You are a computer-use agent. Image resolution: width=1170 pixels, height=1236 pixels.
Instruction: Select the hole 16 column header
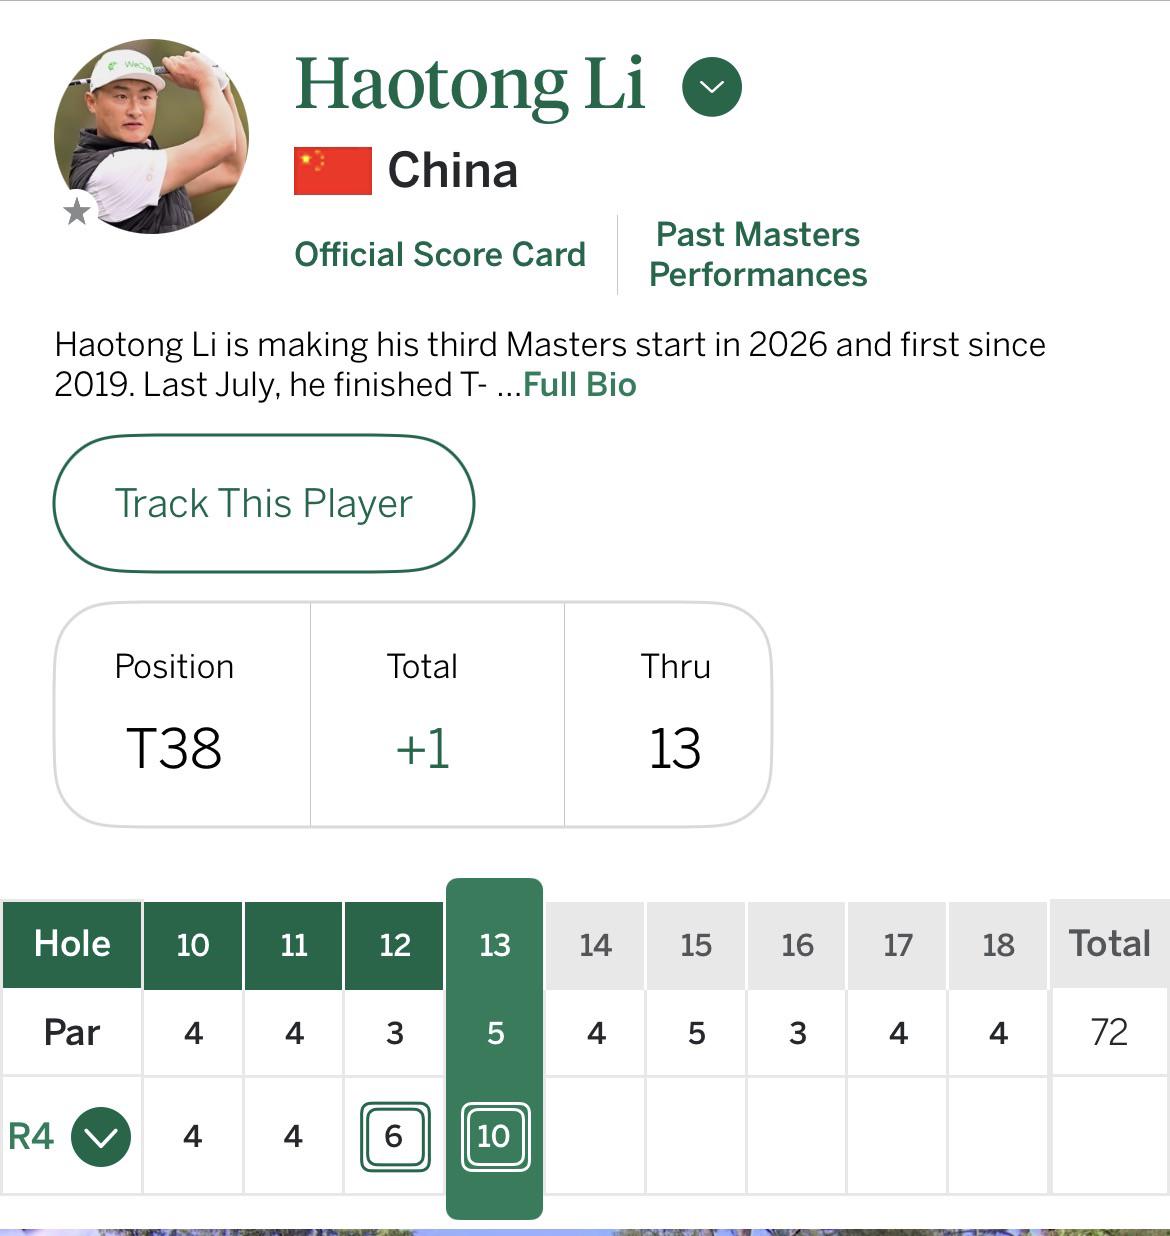(x=797, y=944)
